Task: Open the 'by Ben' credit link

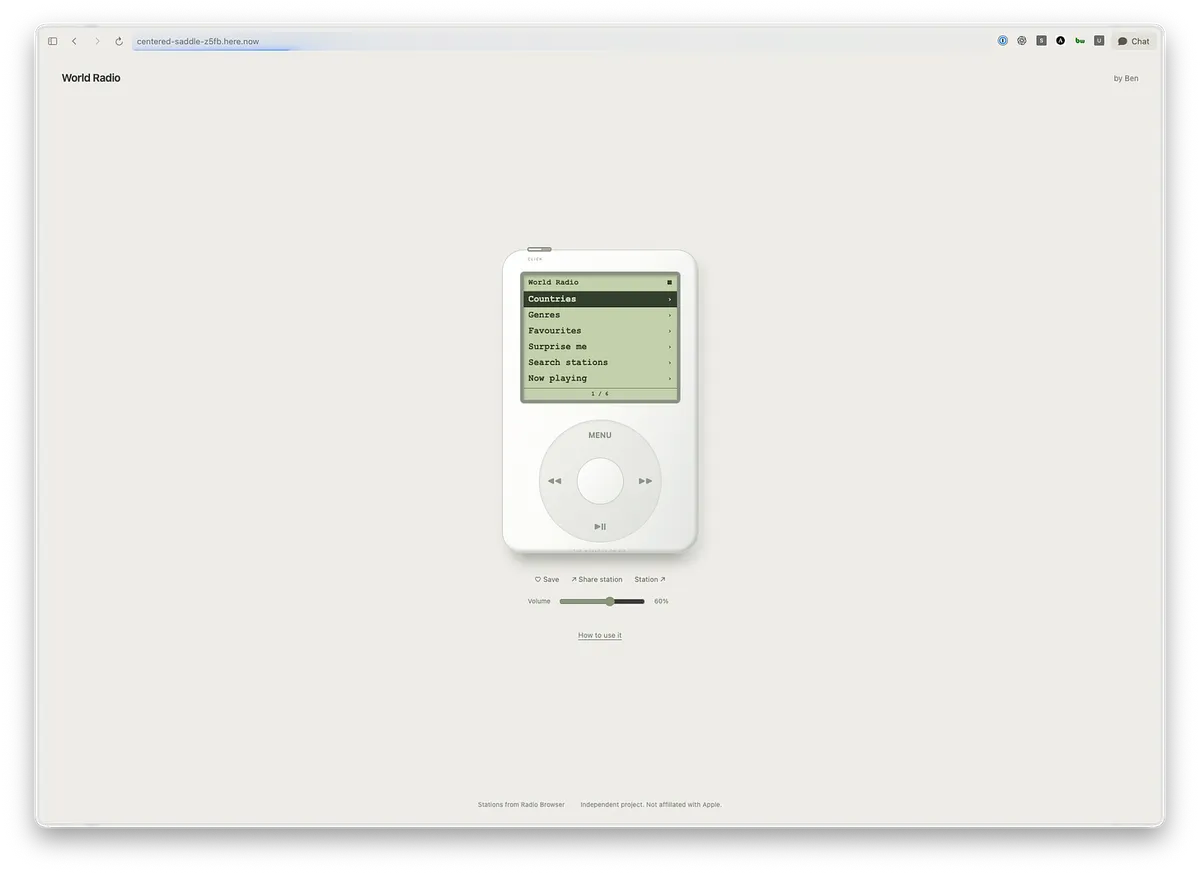Action: click(1126, 78)
